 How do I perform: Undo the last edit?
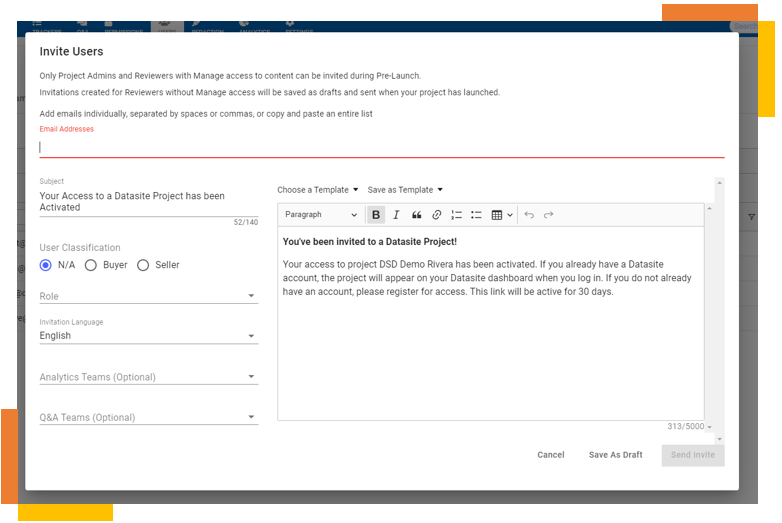click(529, 215)
